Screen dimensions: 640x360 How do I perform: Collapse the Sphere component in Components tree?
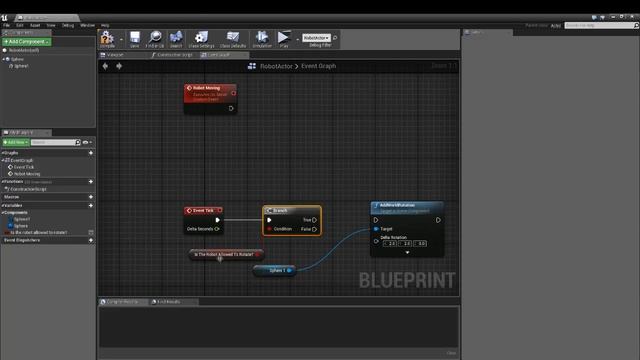click(4, 59)
